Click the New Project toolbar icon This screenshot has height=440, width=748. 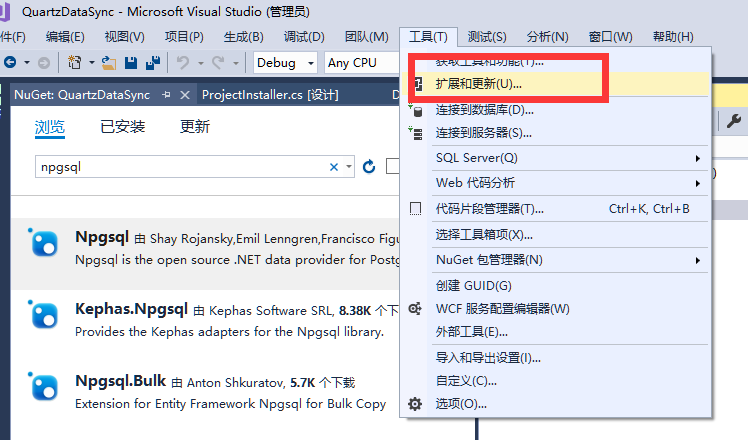(74, 63)
